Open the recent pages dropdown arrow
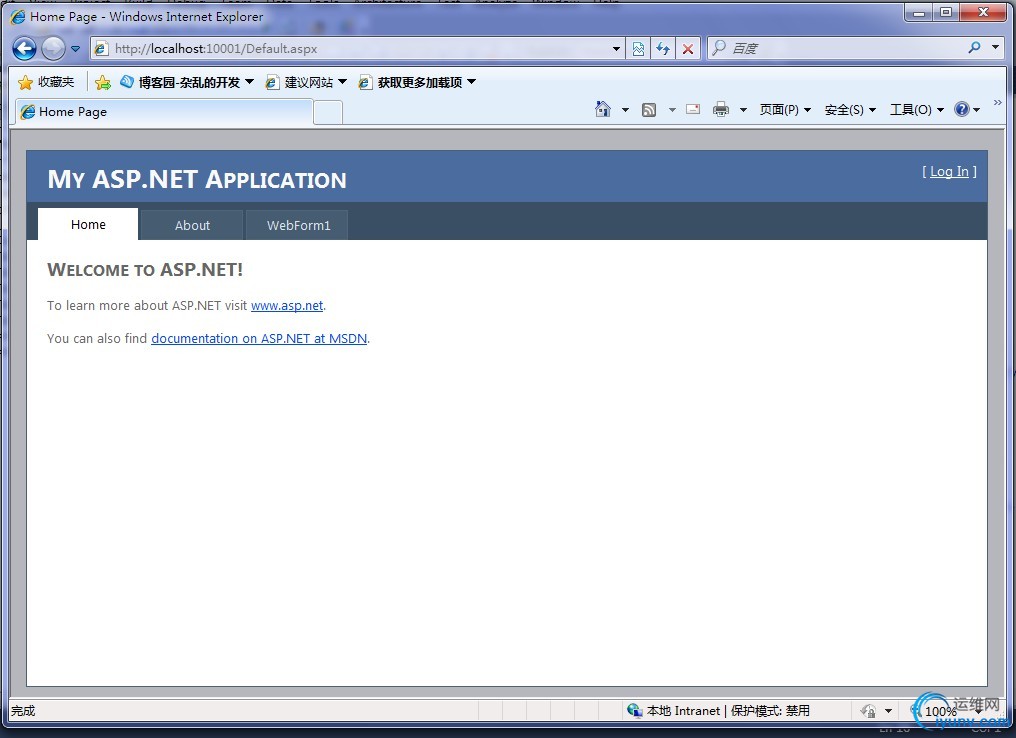 75,49
